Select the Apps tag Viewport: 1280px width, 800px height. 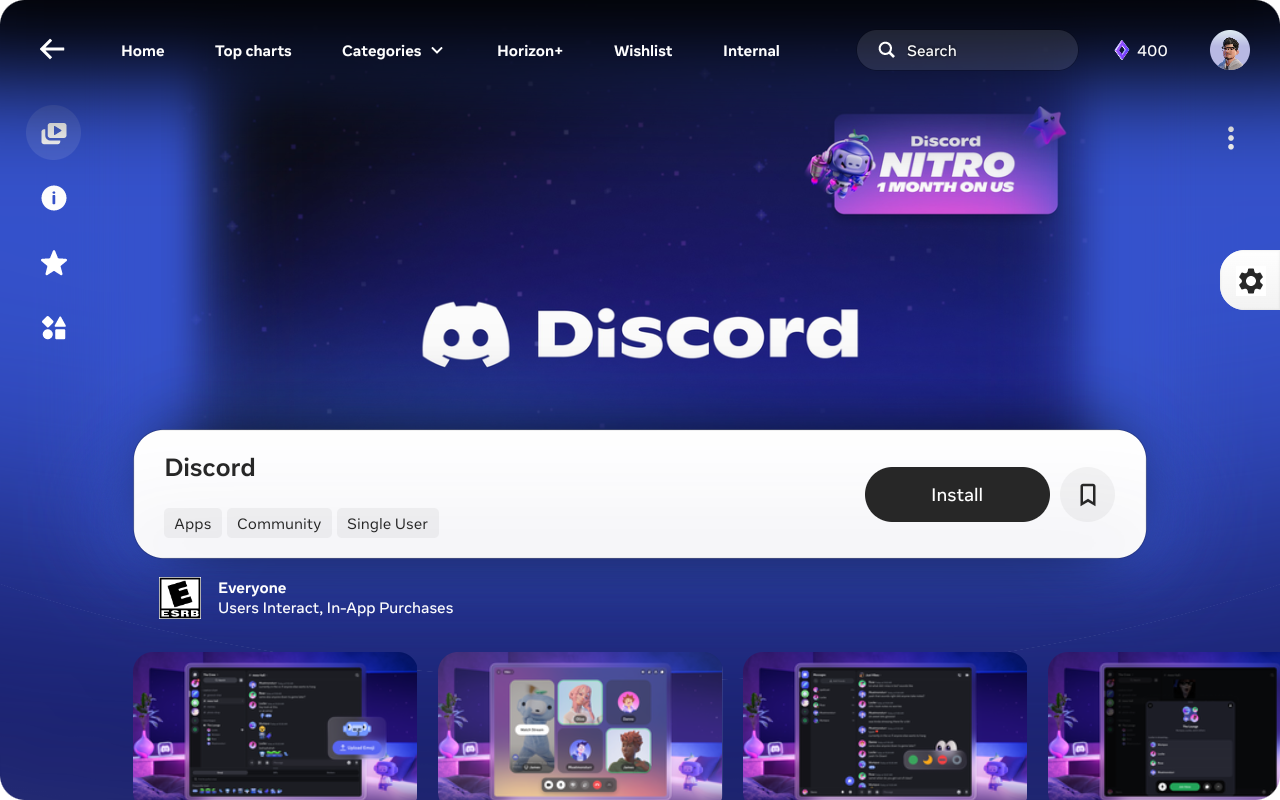193,524
